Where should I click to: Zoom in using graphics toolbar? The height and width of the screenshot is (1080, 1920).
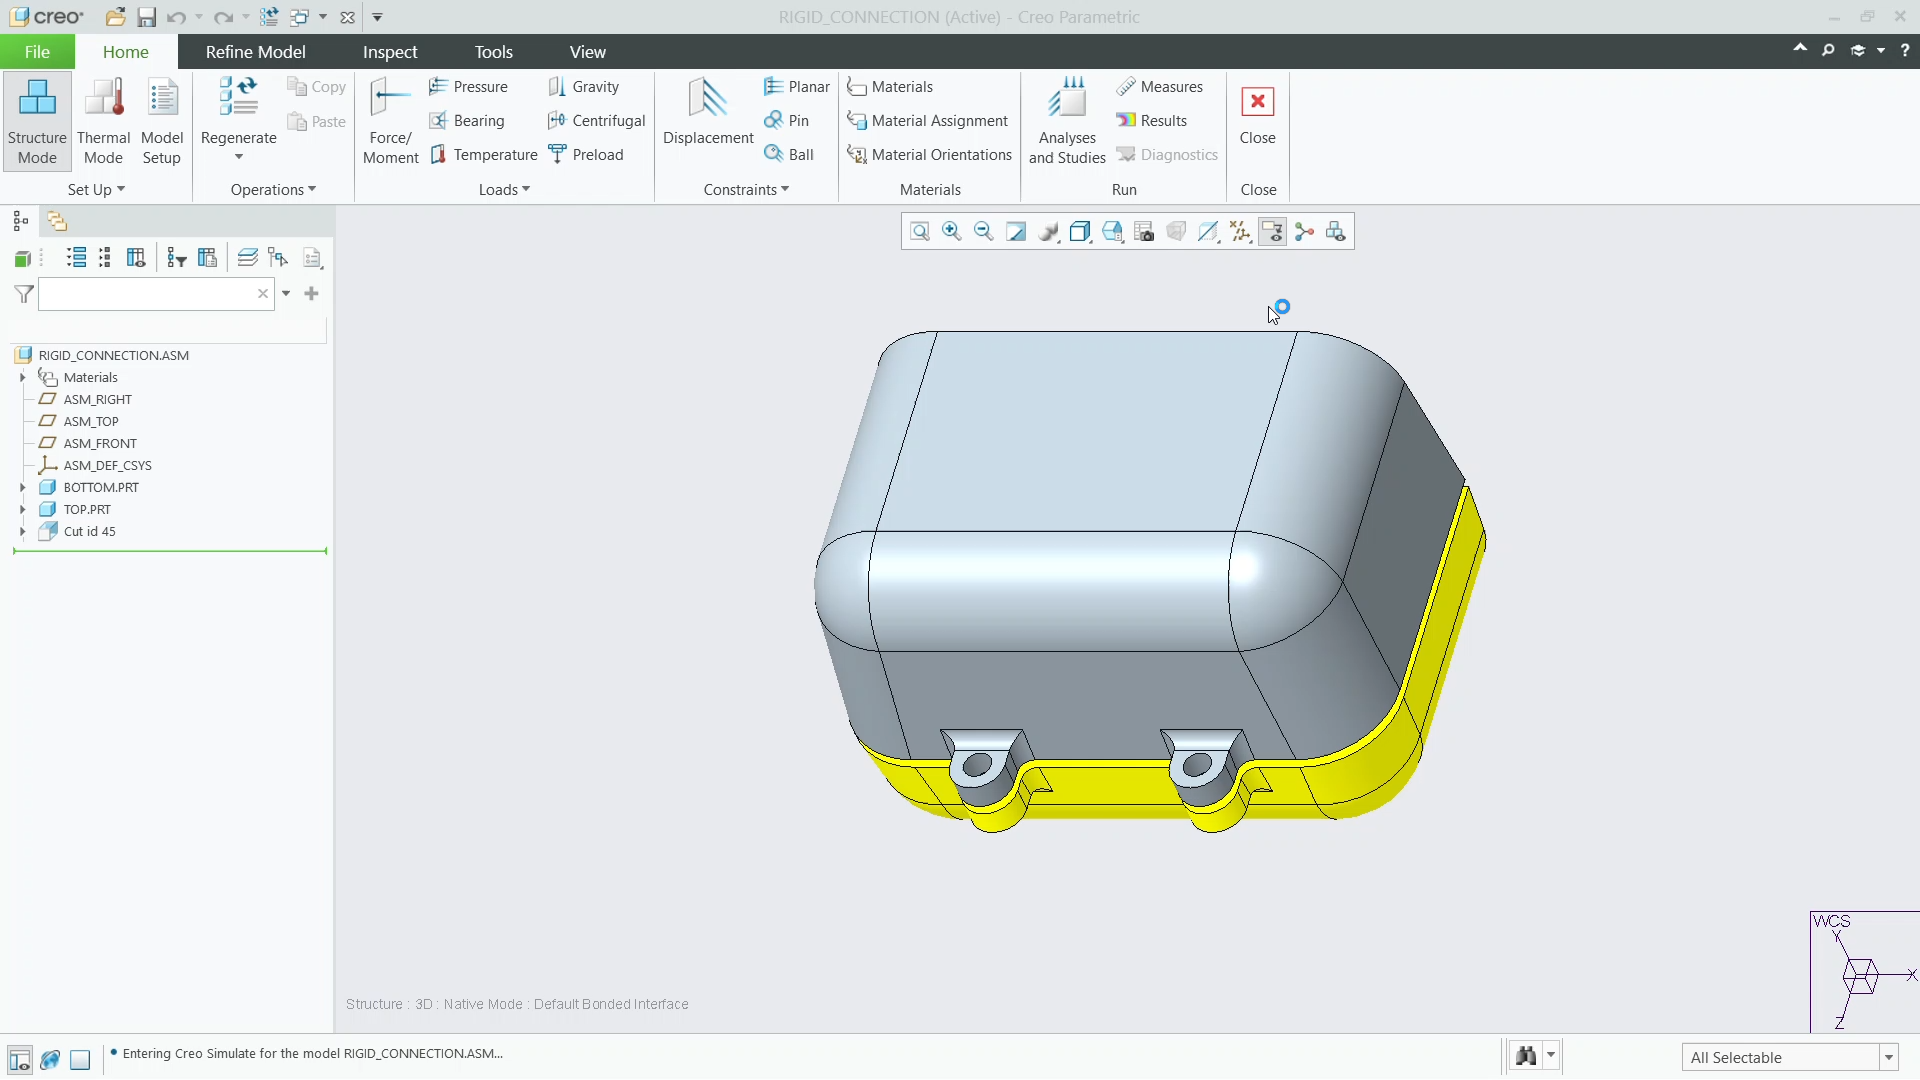[952, 232]
